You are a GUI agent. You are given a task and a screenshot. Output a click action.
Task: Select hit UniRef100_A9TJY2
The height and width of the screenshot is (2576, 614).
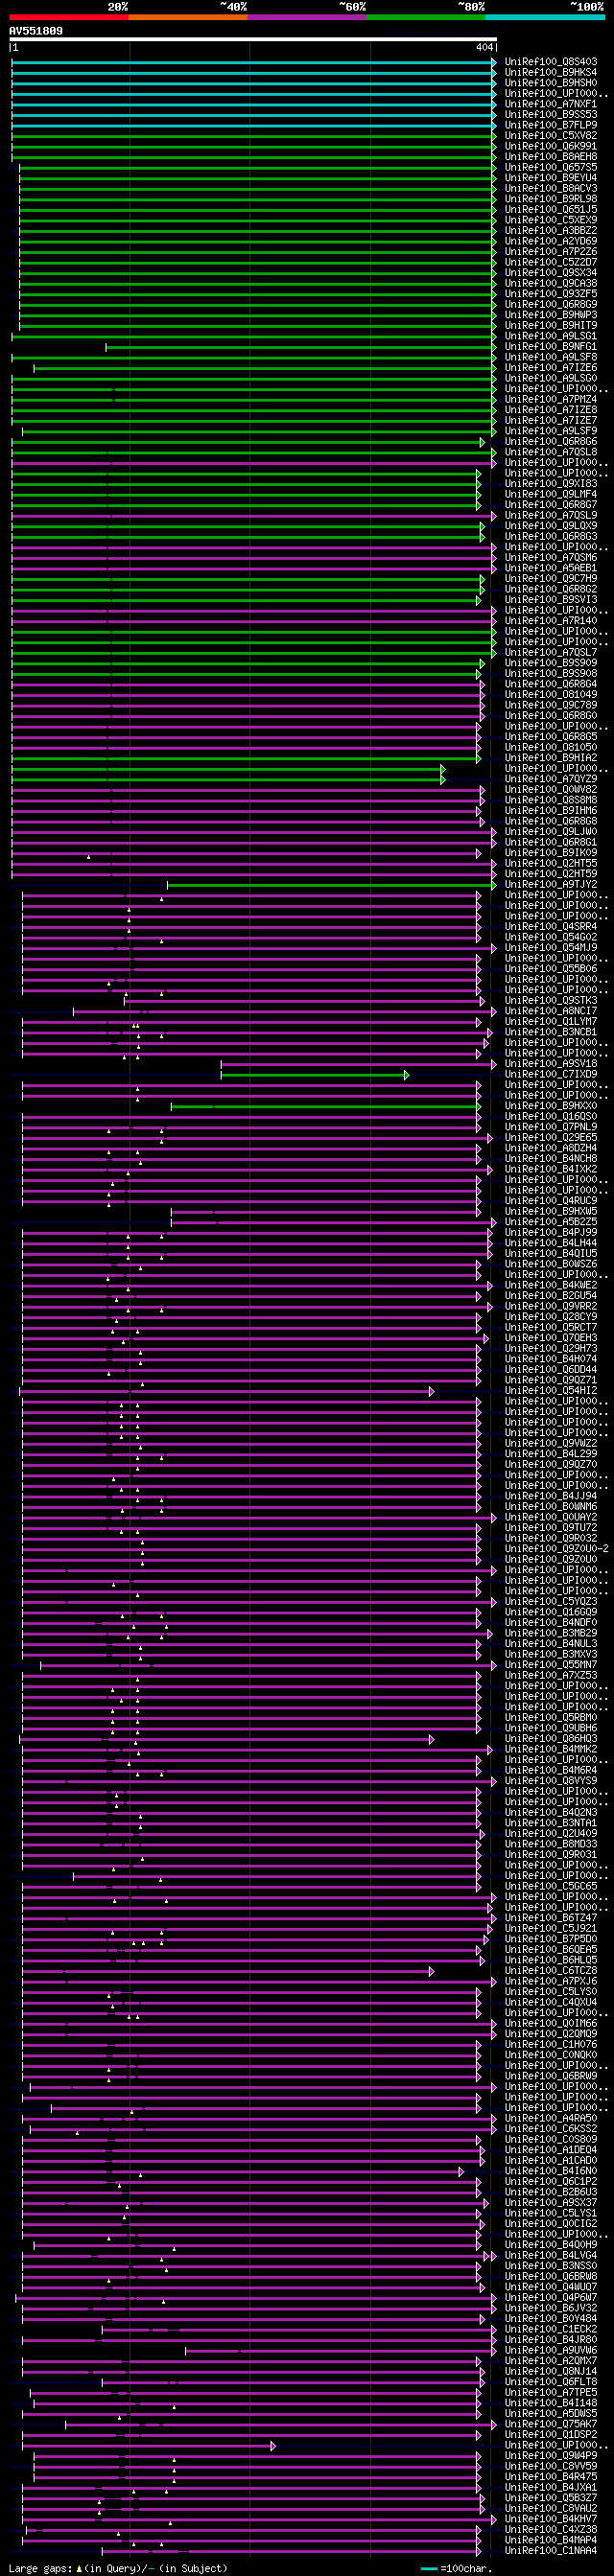pyautogui.click(x=551, y=885)
